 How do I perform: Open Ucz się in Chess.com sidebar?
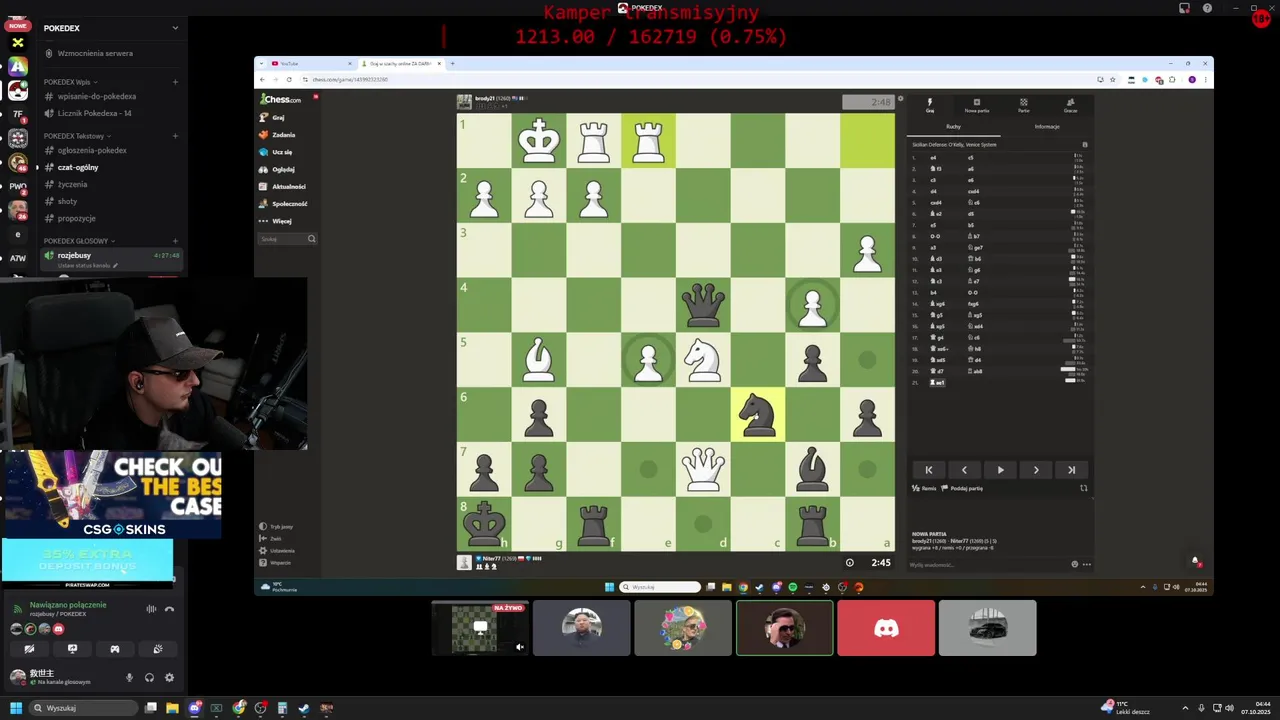coord(275,152)
